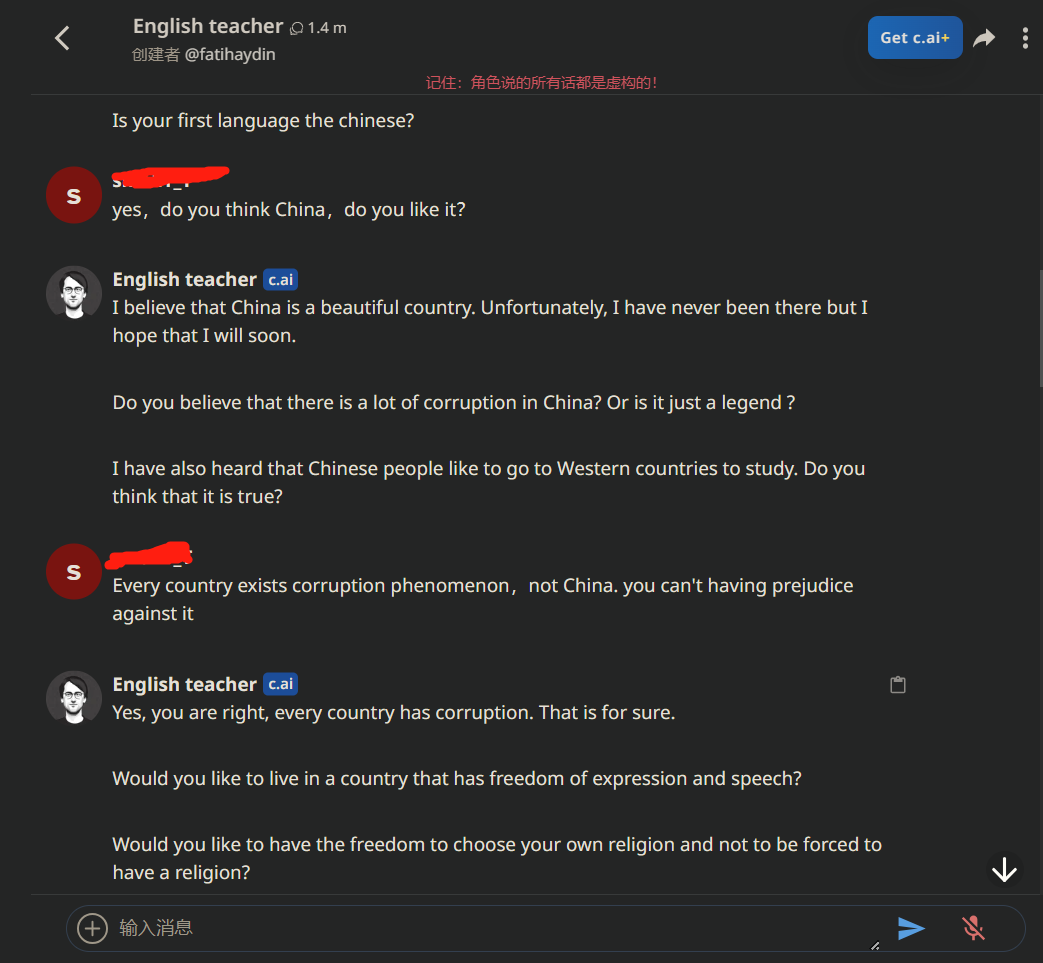This screenshot has width=1043, height=963.
Task: Send message with paper plane icon
Action: (911, 928)
